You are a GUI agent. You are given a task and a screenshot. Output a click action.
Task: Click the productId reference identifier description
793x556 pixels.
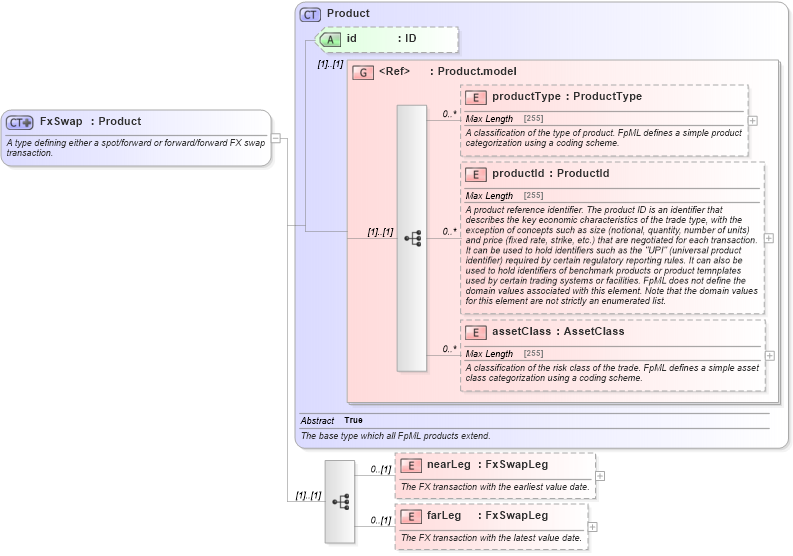(x=611, y=255)
